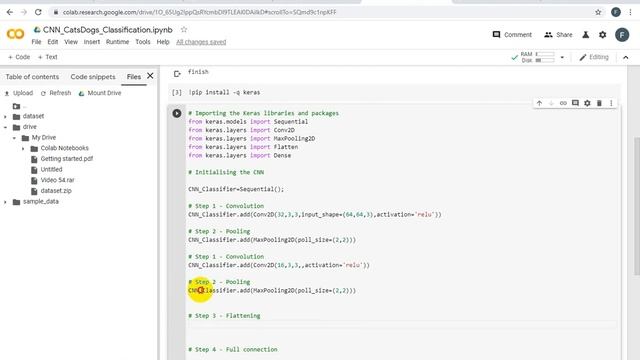Go to parent folder entry

click(x=19, y=107)
